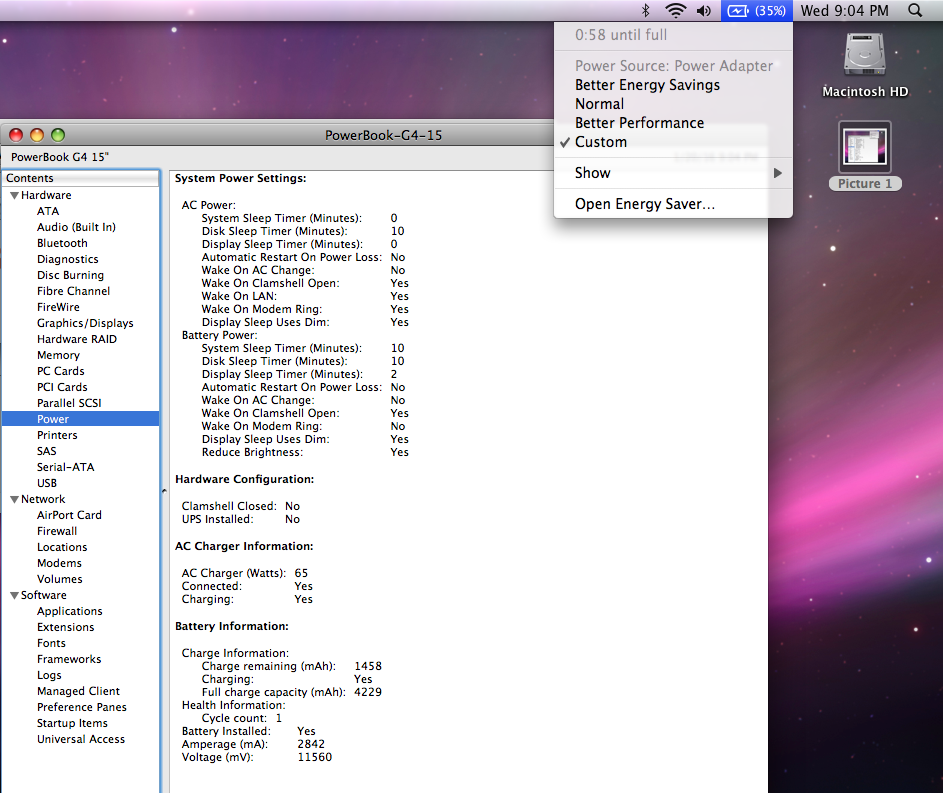Collapse the Network tree section

click(14, 500)
